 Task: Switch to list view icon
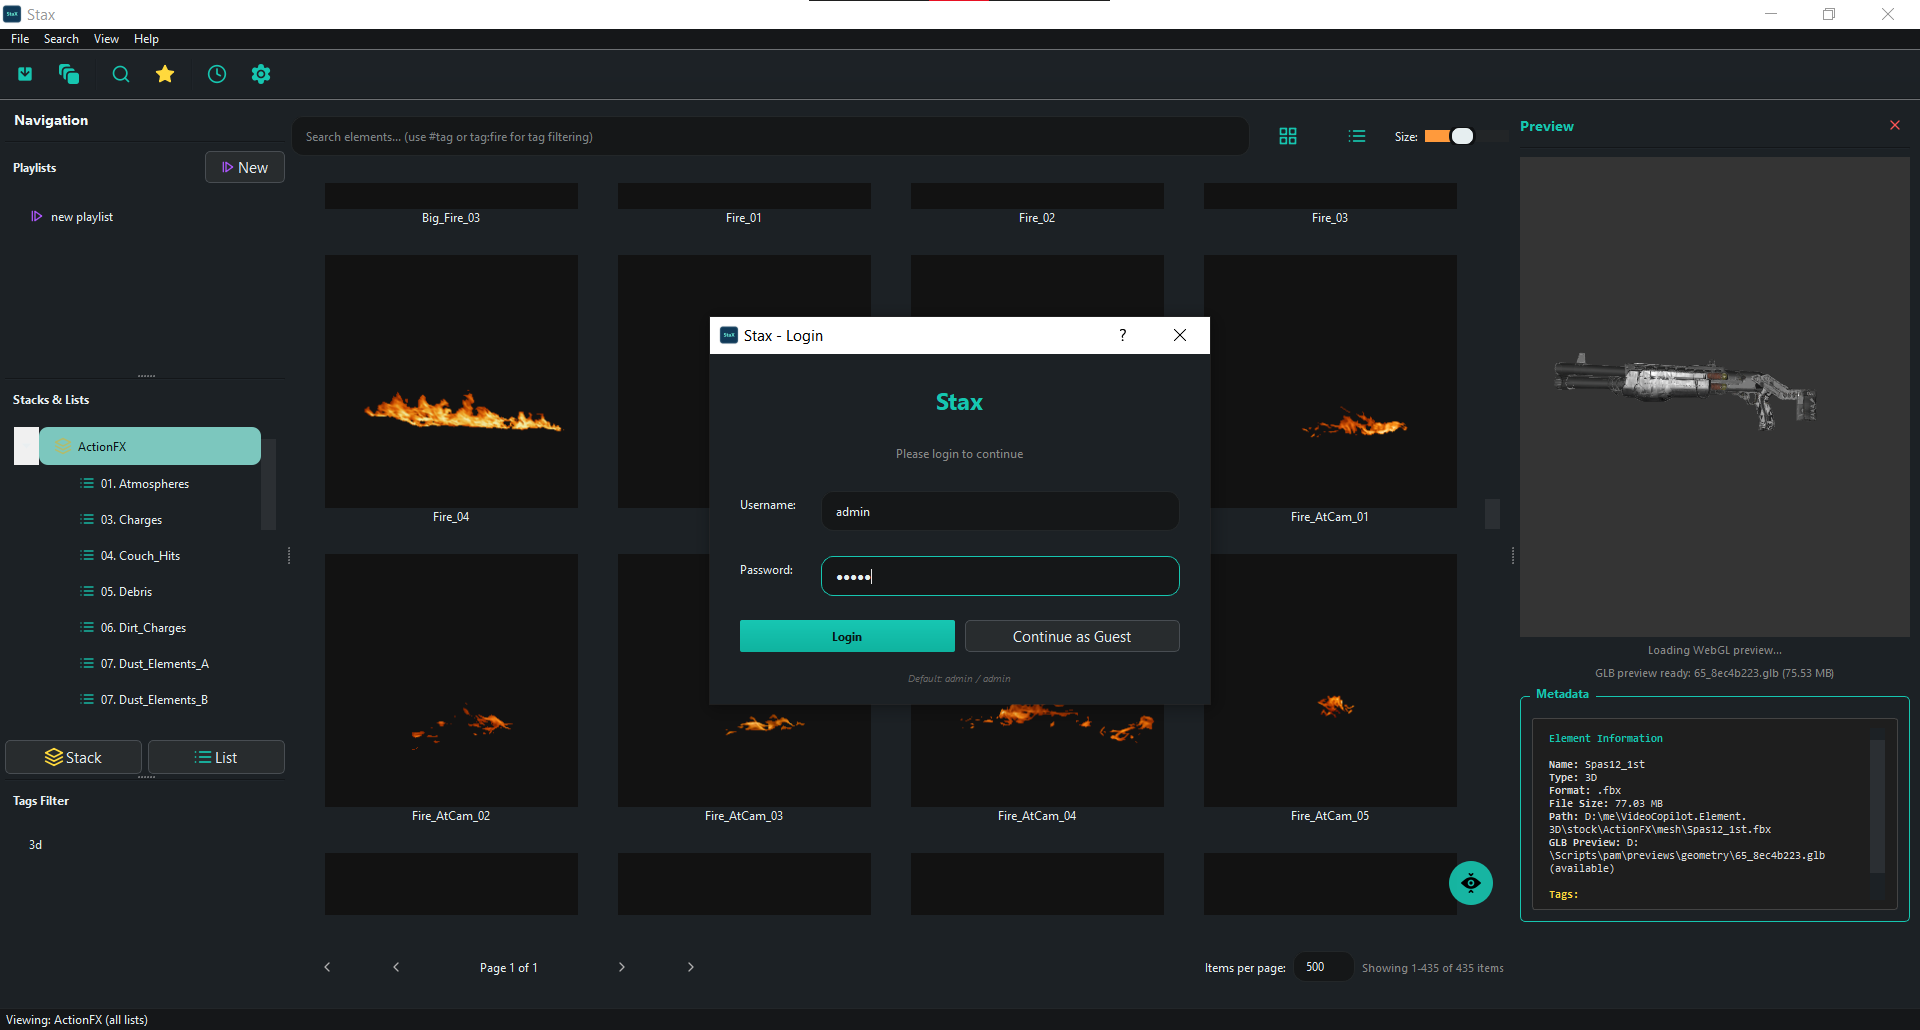click(x=1357, y=136)
